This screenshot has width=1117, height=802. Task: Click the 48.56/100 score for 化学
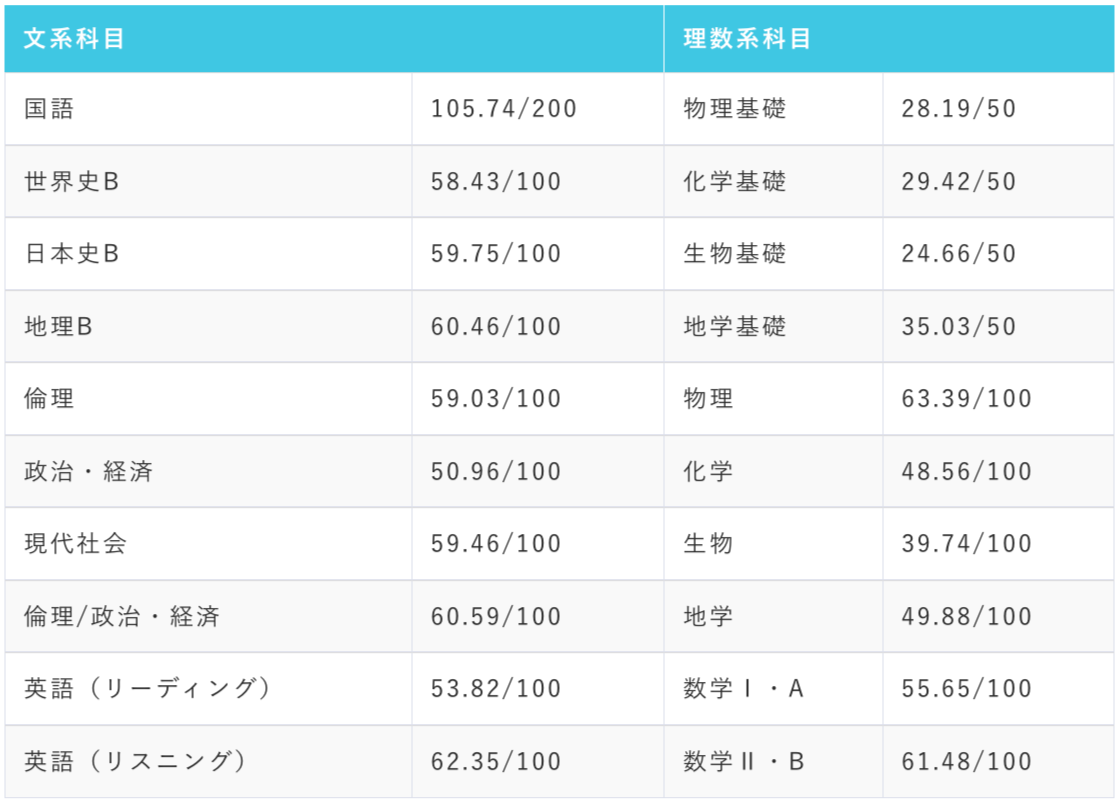point(966,472)
